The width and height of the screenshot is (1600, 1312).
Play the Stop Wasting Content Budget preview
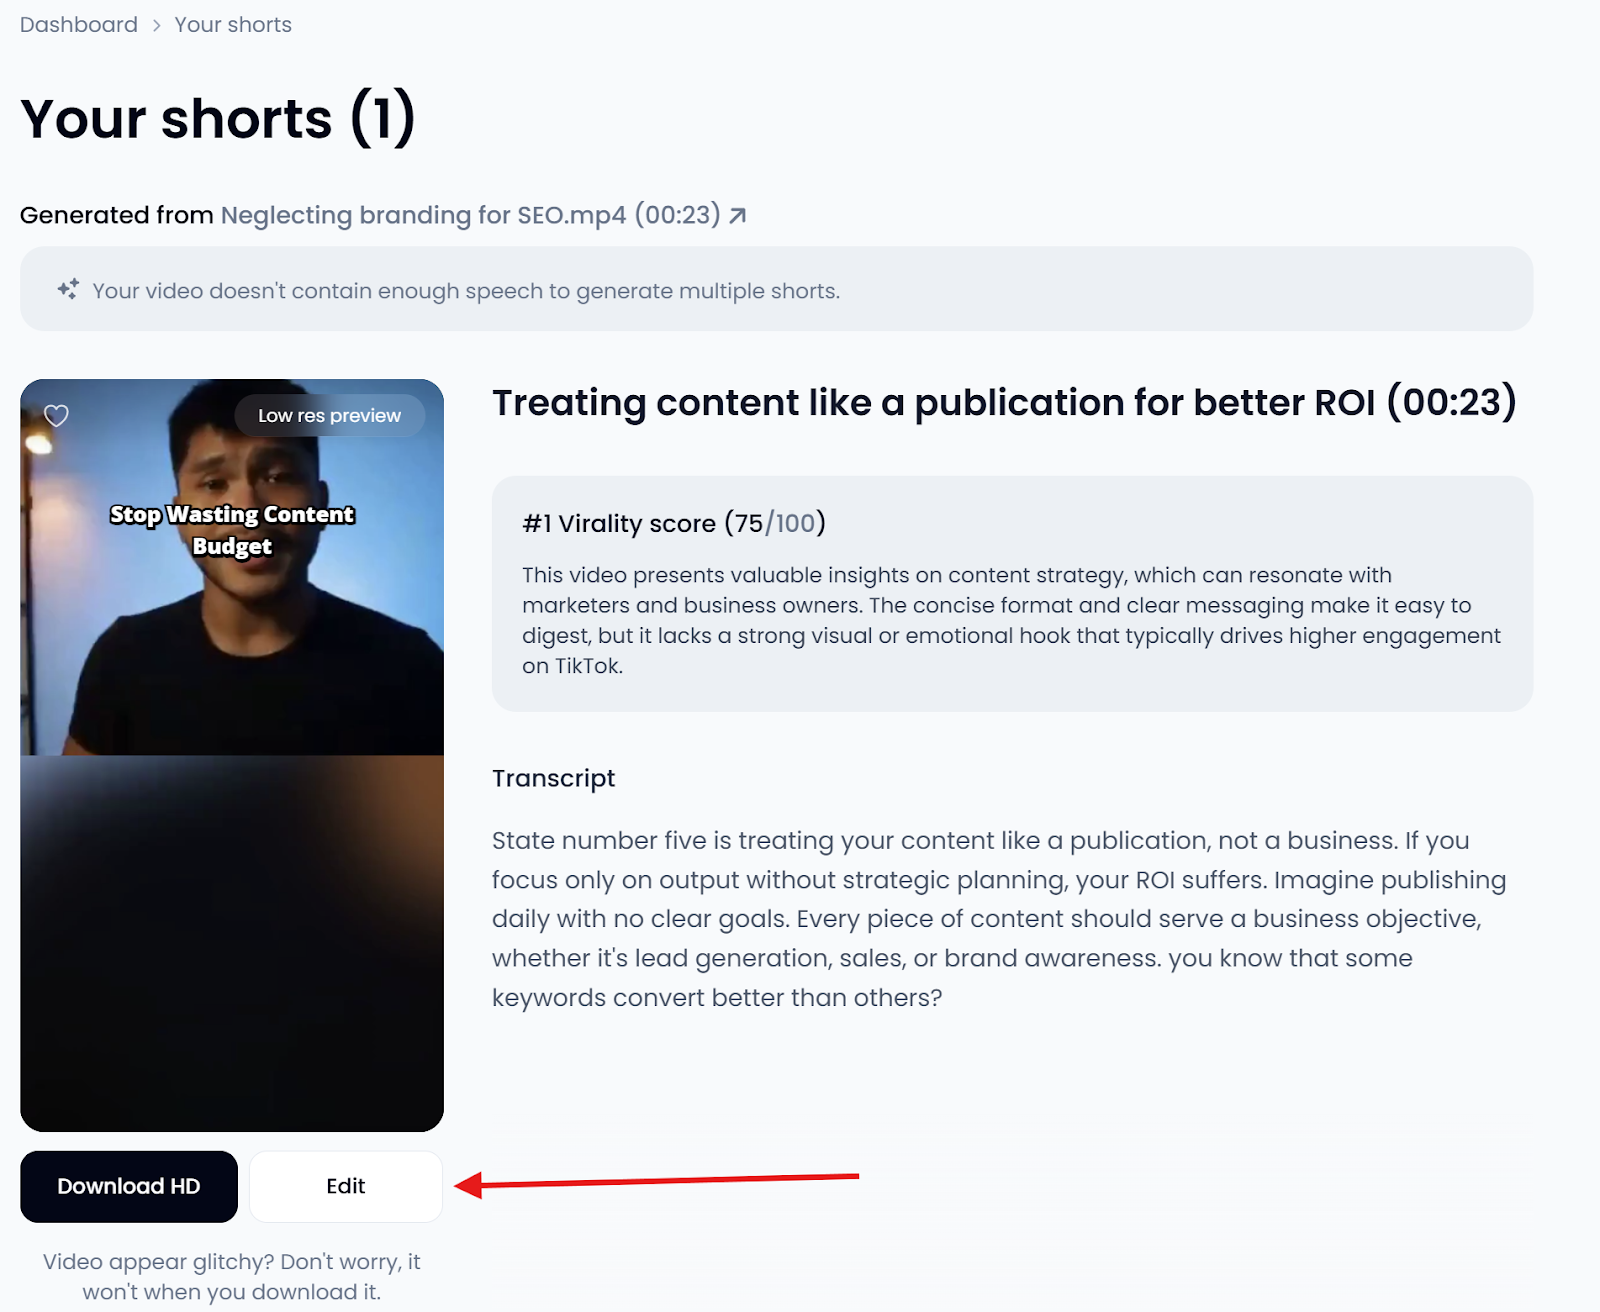pos(232,567)
